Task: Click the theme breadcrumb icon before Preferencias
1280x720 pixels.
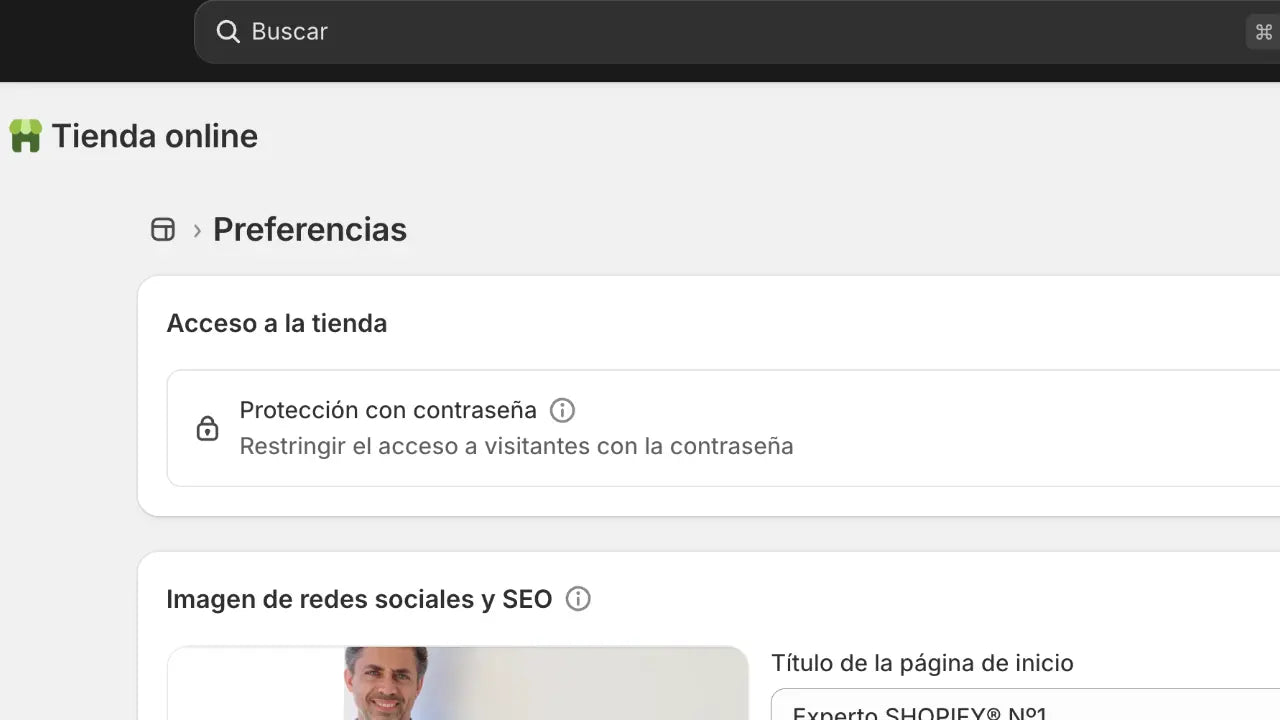Action: pyautogui.click(x=162, y=229)
